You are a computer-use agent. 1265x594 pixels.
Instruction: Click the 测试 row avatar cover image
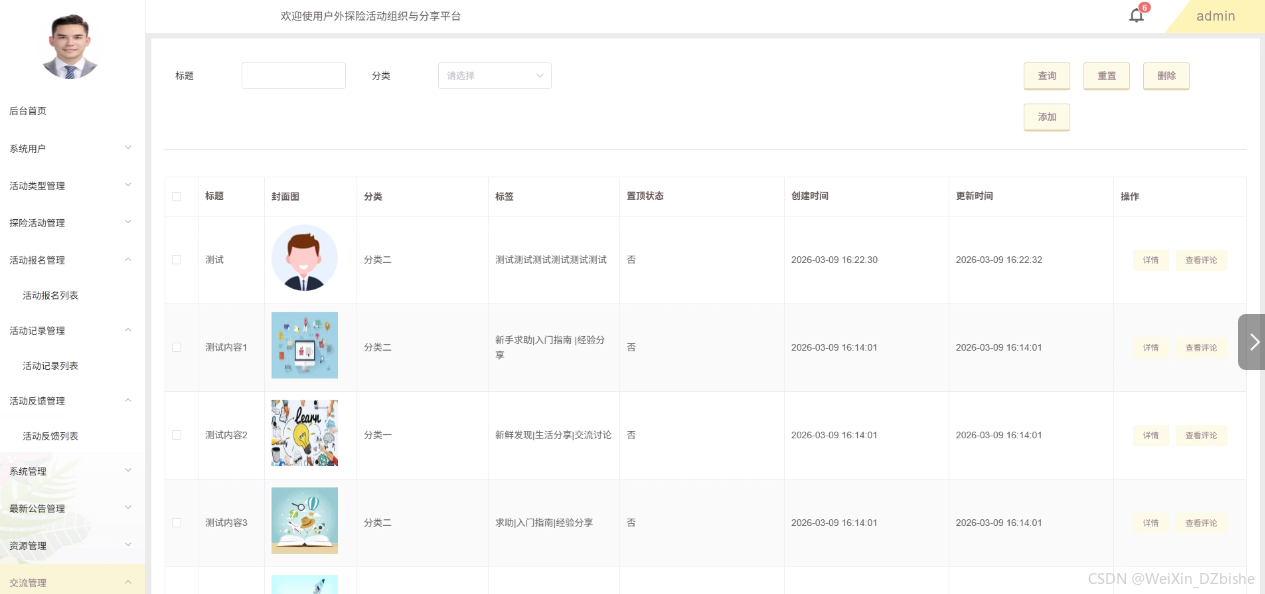coord(305,258)
